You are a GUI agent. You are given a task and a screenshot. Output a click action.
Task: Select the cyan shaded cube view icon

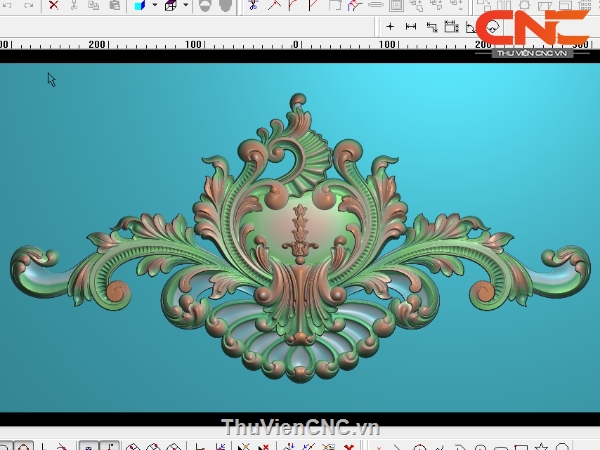point(139,5)
